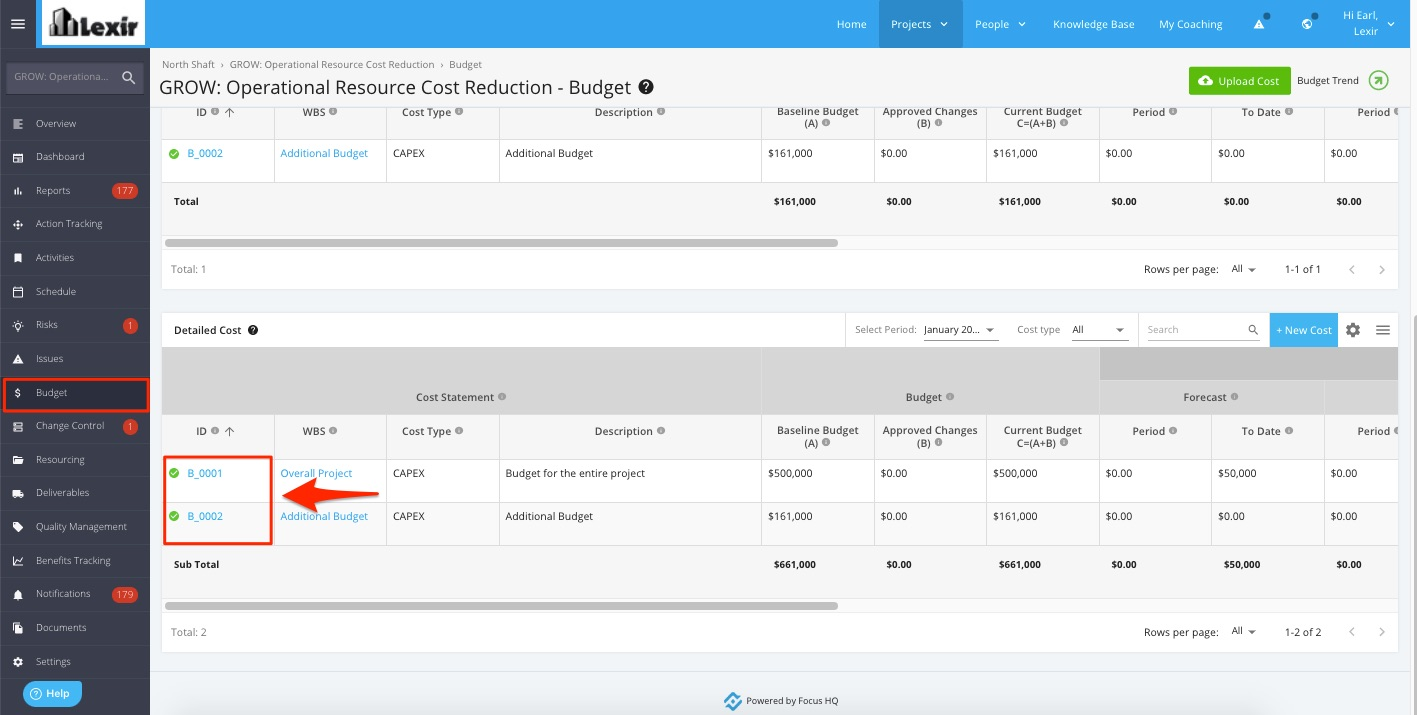Screen dimensions: 1417x715
Task: Click the search icon in Detailed Cost search
Action: [1253, 330]
